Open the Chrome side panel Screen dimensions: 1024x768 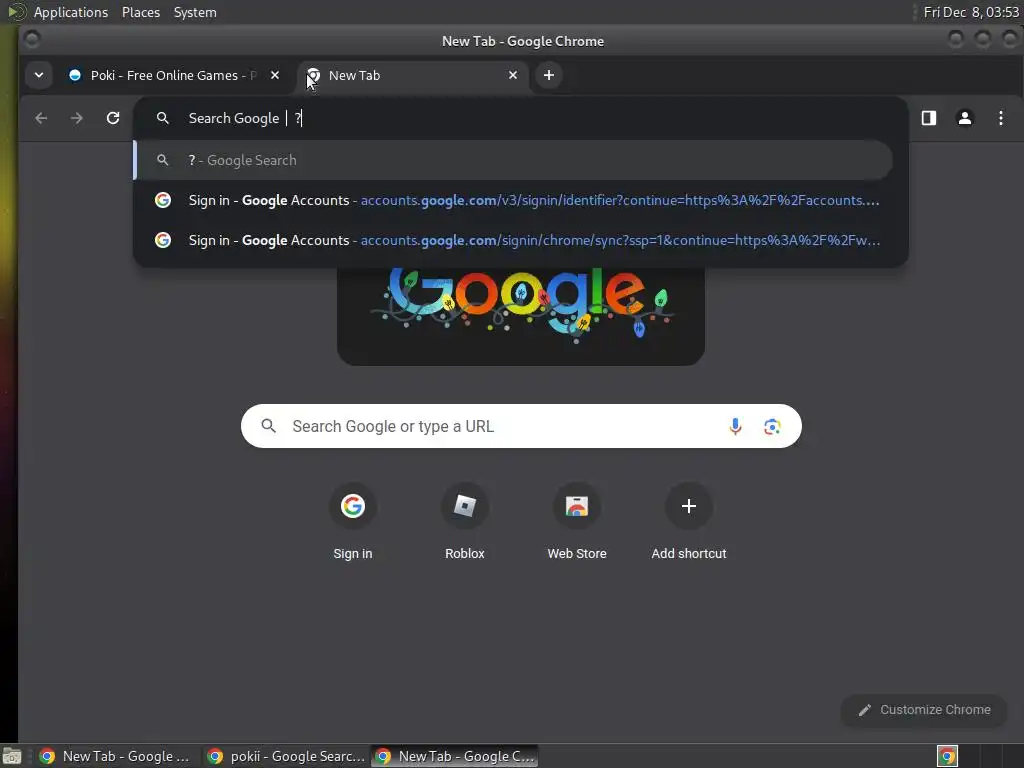[929, 118]
